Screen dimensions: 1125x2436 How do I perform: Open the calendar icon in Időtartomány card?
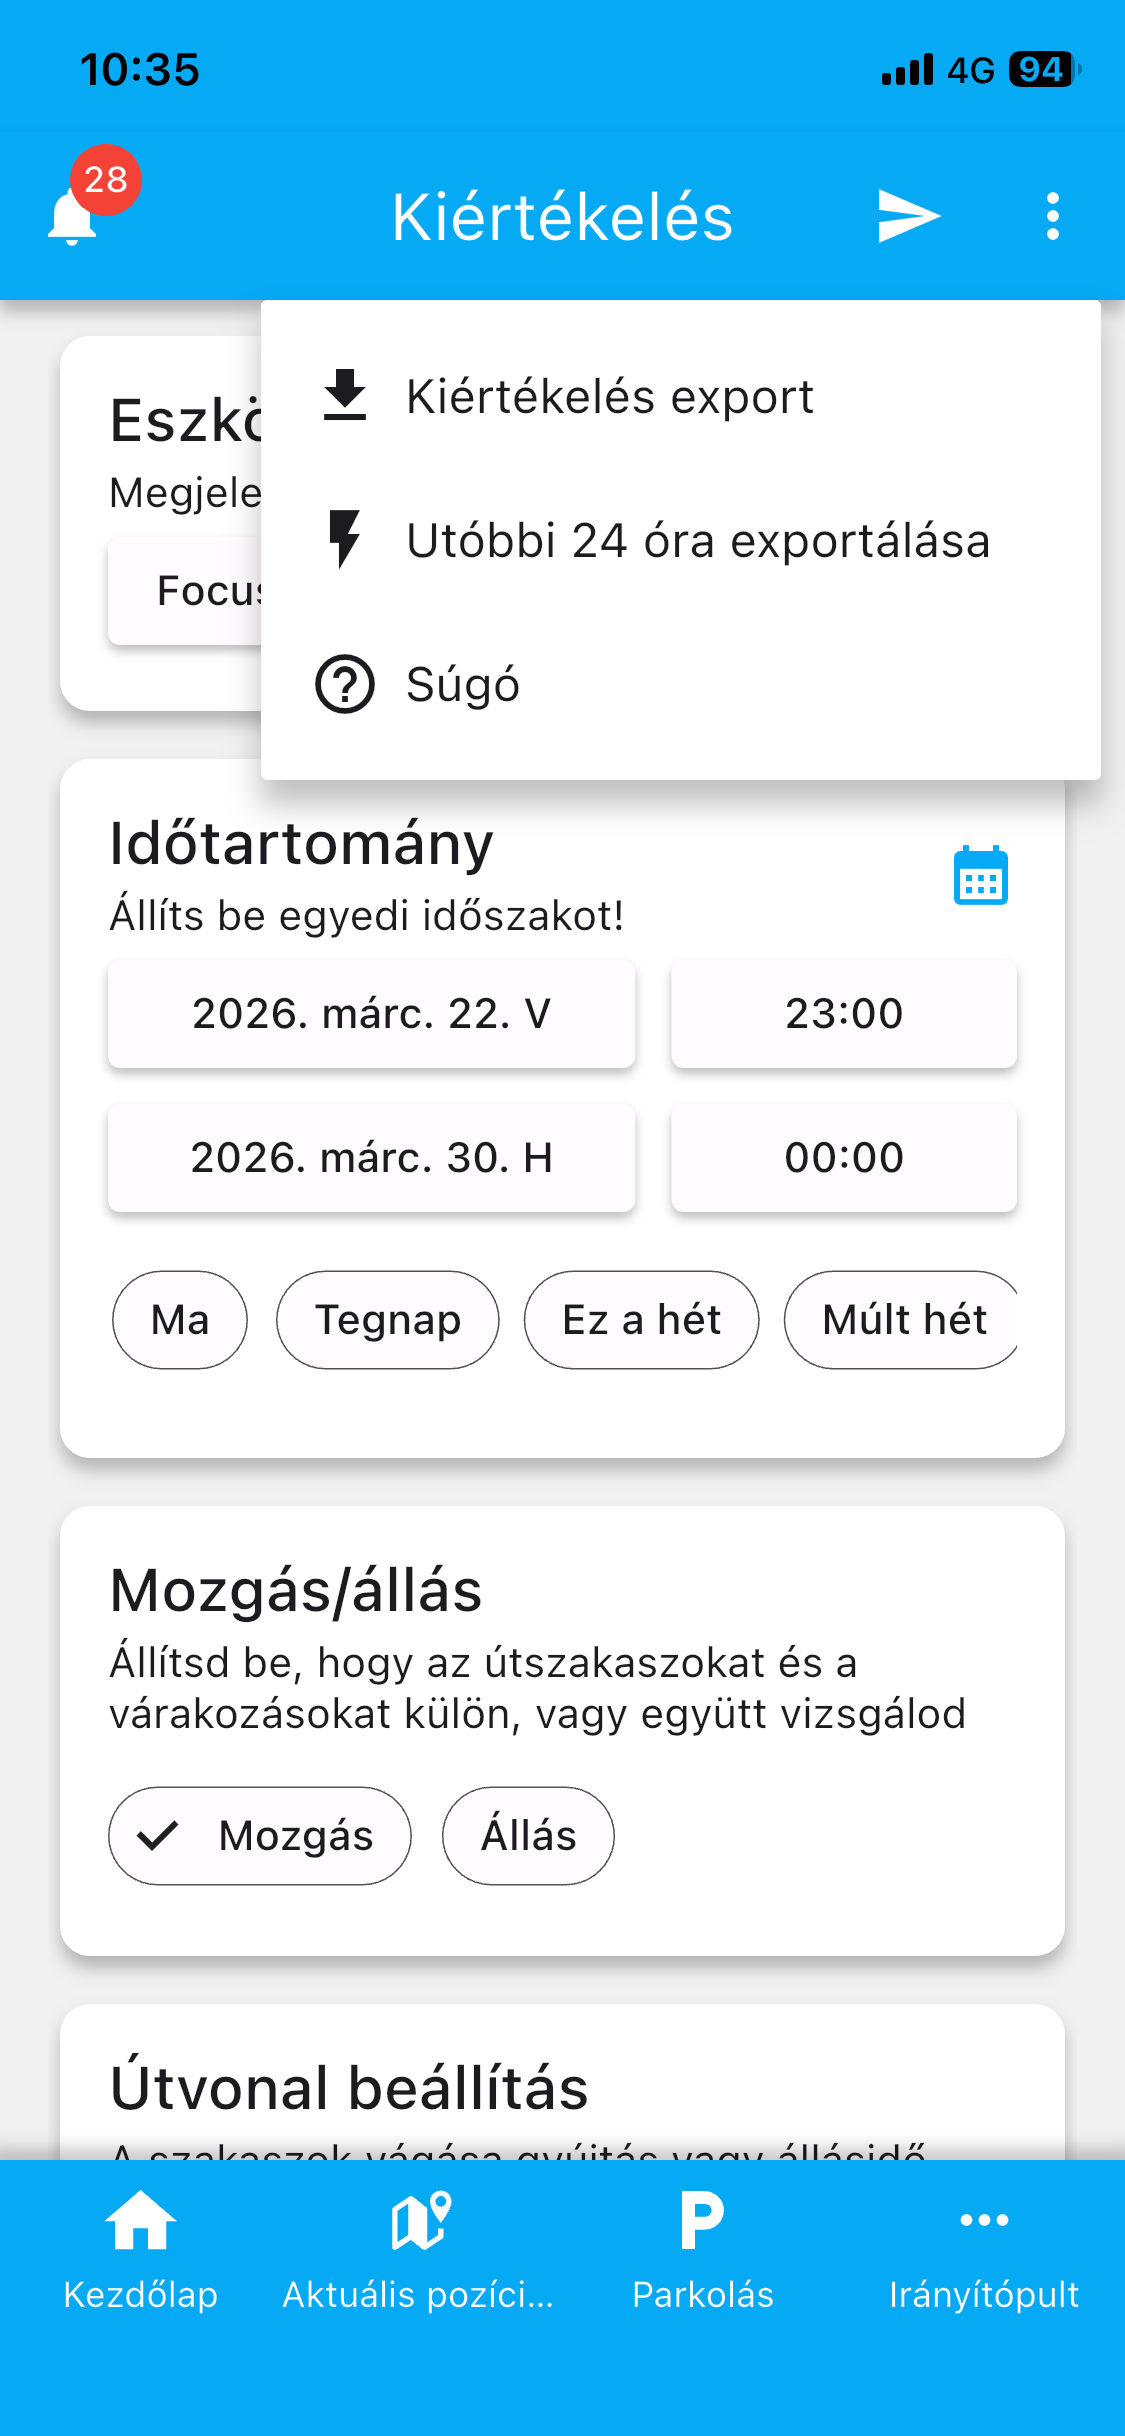pos(980,876)
